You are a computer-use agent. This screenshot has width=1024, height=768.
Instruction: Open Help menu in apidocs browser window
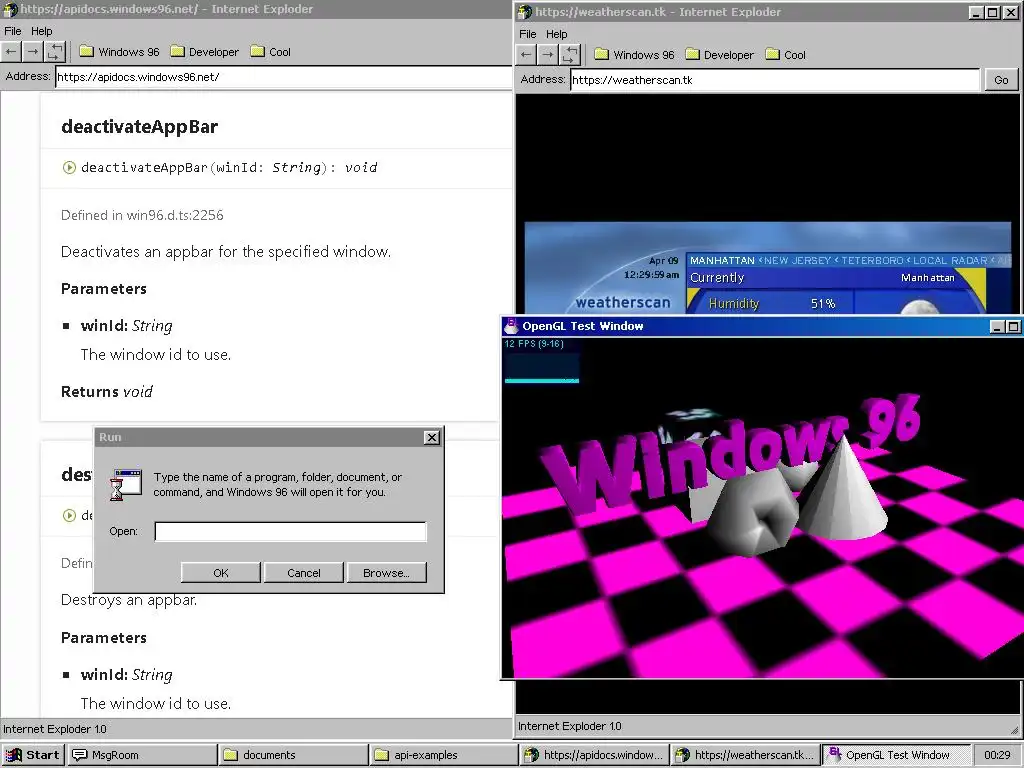tap(41, 31)
